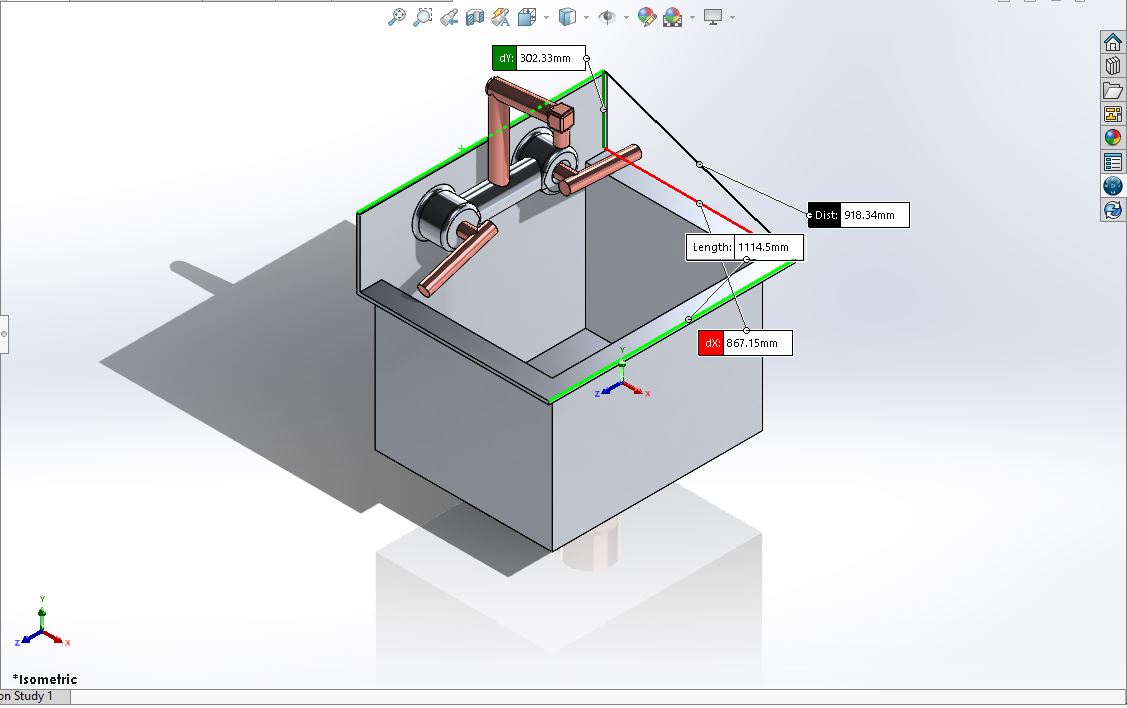Click the View Orientation cube icon
Viewport: 1127px width, 708px height.
click(527, 17)
